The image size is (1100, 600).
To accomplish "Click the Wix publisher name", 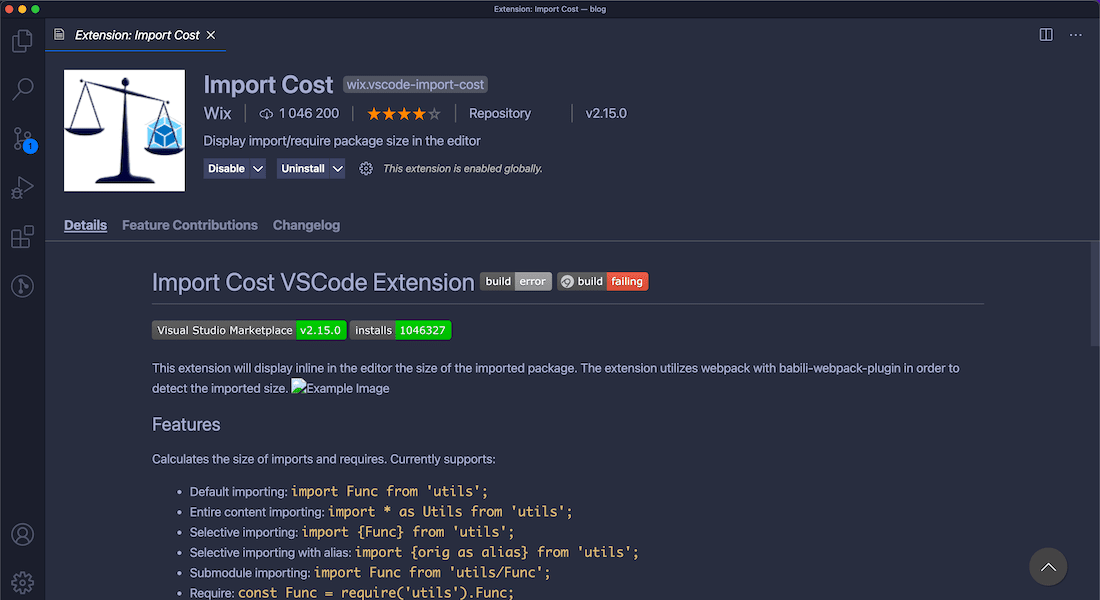I will coord(217,114).
